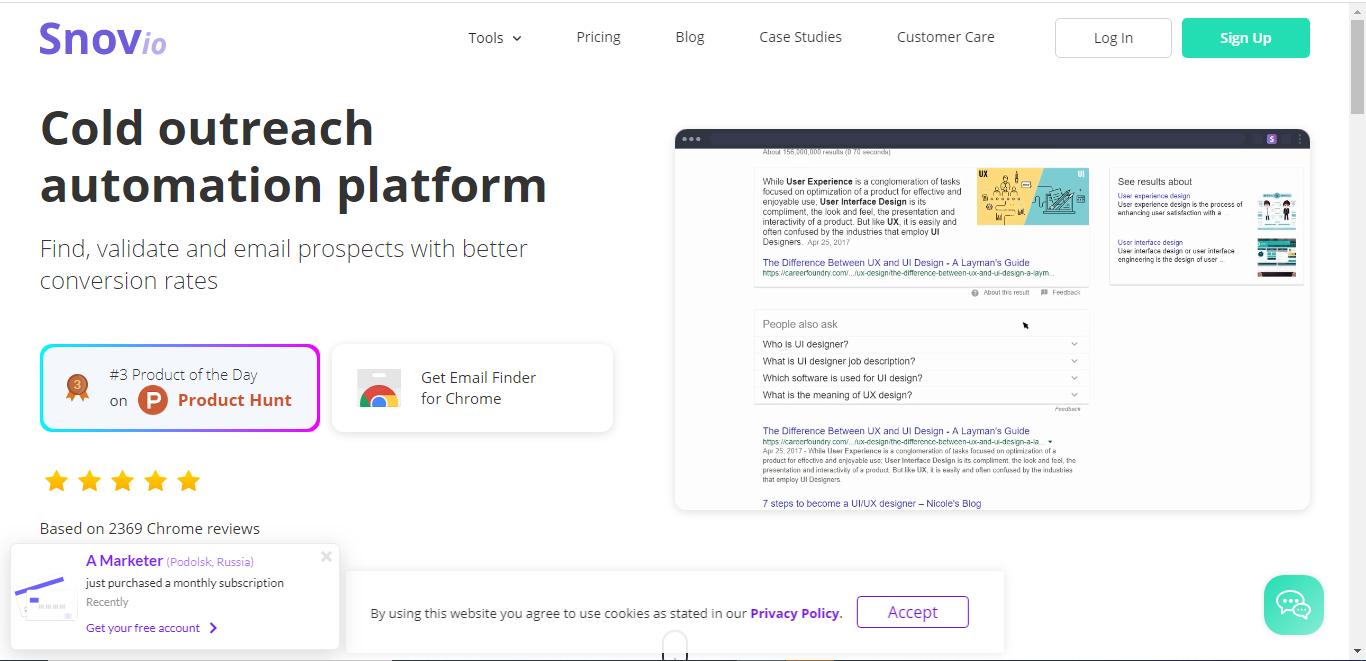
Task: Click the Product Hunt logo icon
Action: (153, 400)
